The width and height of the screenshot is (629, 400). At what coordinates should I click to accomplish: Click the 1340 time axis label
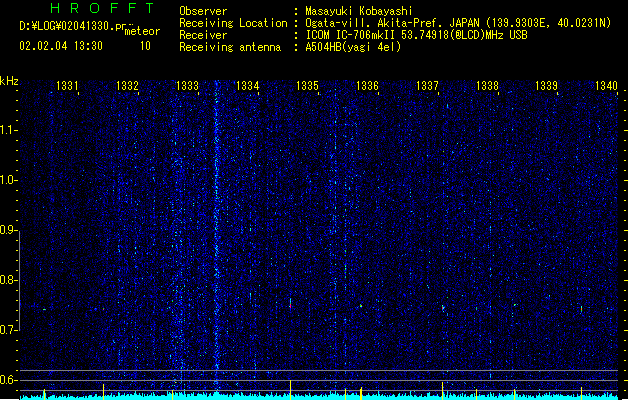coord(606,85)
